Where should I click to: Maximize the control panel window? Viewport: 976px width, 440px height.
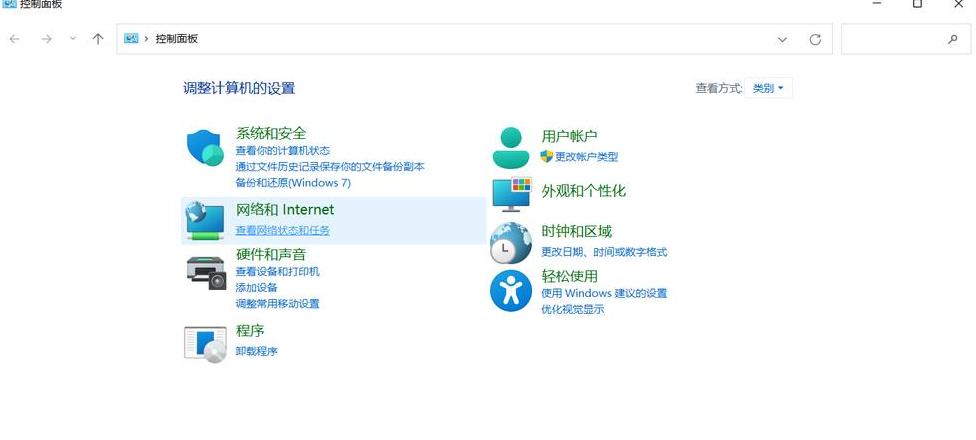point(917,4)
